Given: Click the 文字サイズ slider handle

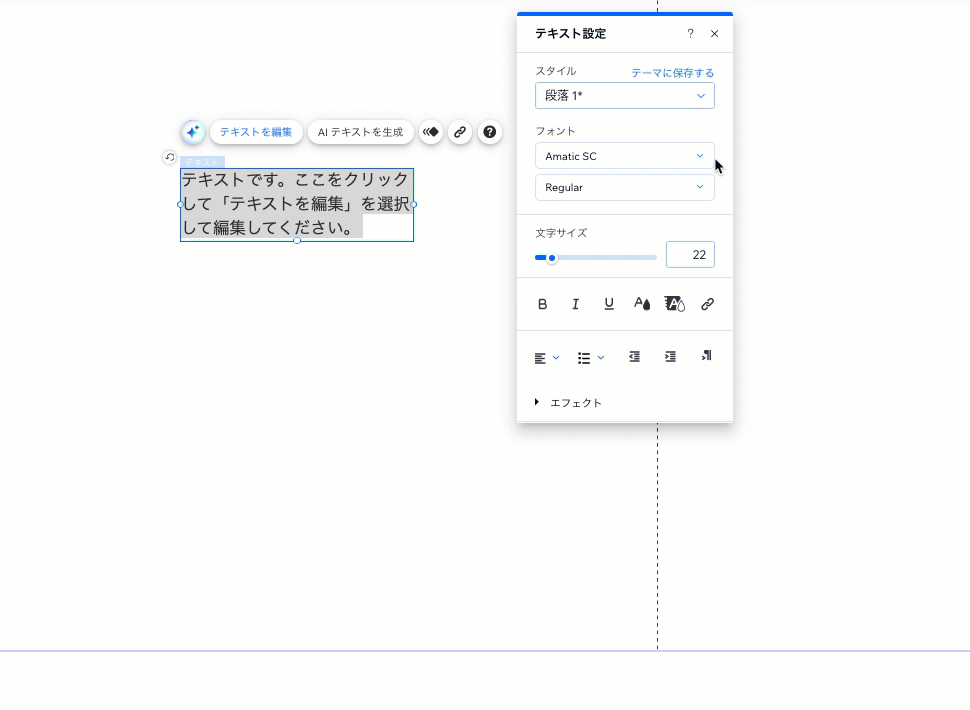Looking at the screenshot, I should pos(551,258).
